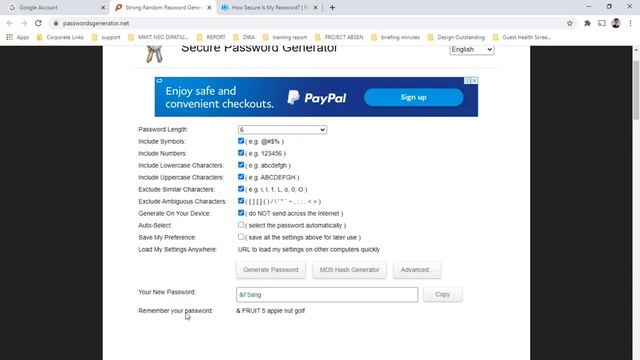640x360 pixels.
Task: Open the Design Outstanding bookmark folder
Action: point(456,37)
